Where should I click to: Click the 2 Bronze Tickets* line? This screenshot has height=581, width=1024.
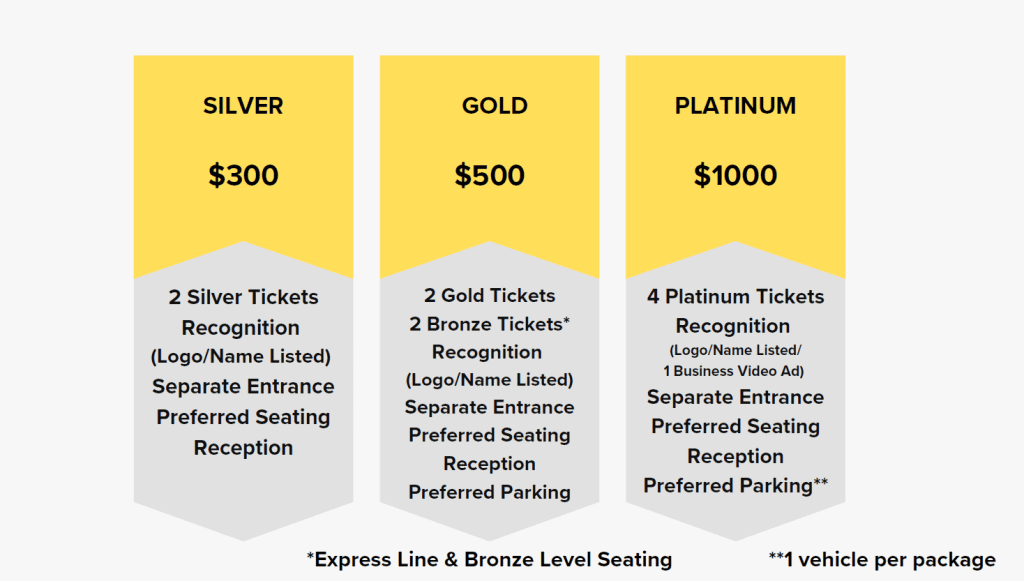pyautogui.click(x=489, y=324)
